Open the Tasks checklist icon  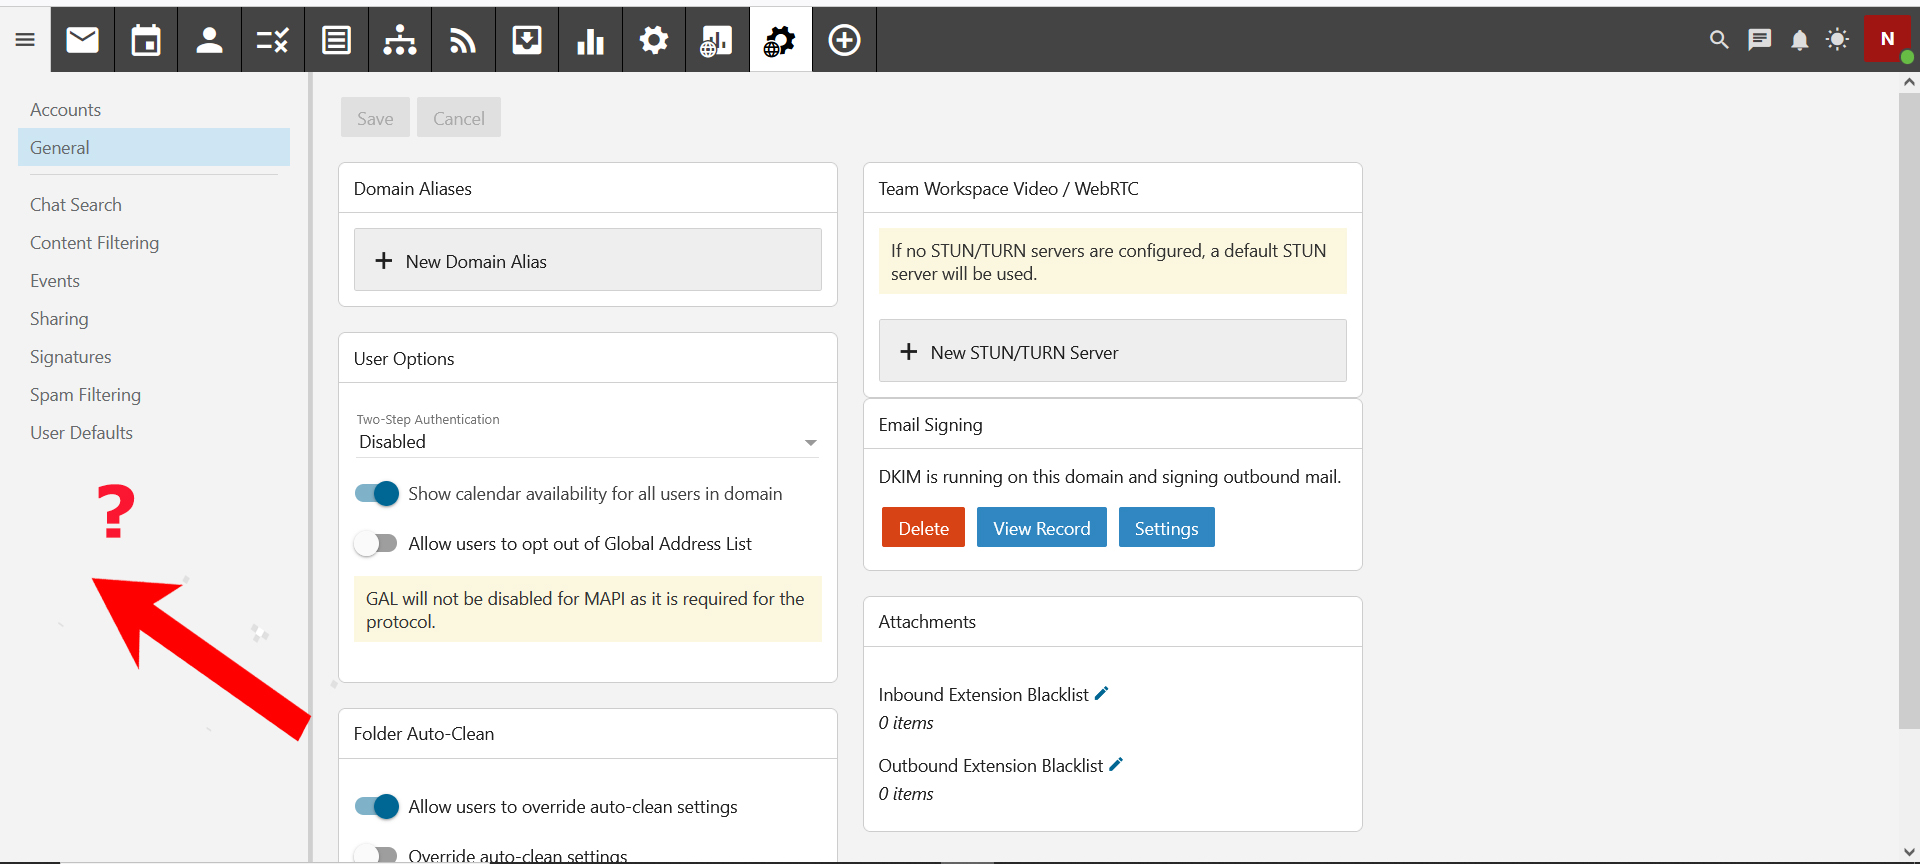pyautogui.click(x=272, y=40)
